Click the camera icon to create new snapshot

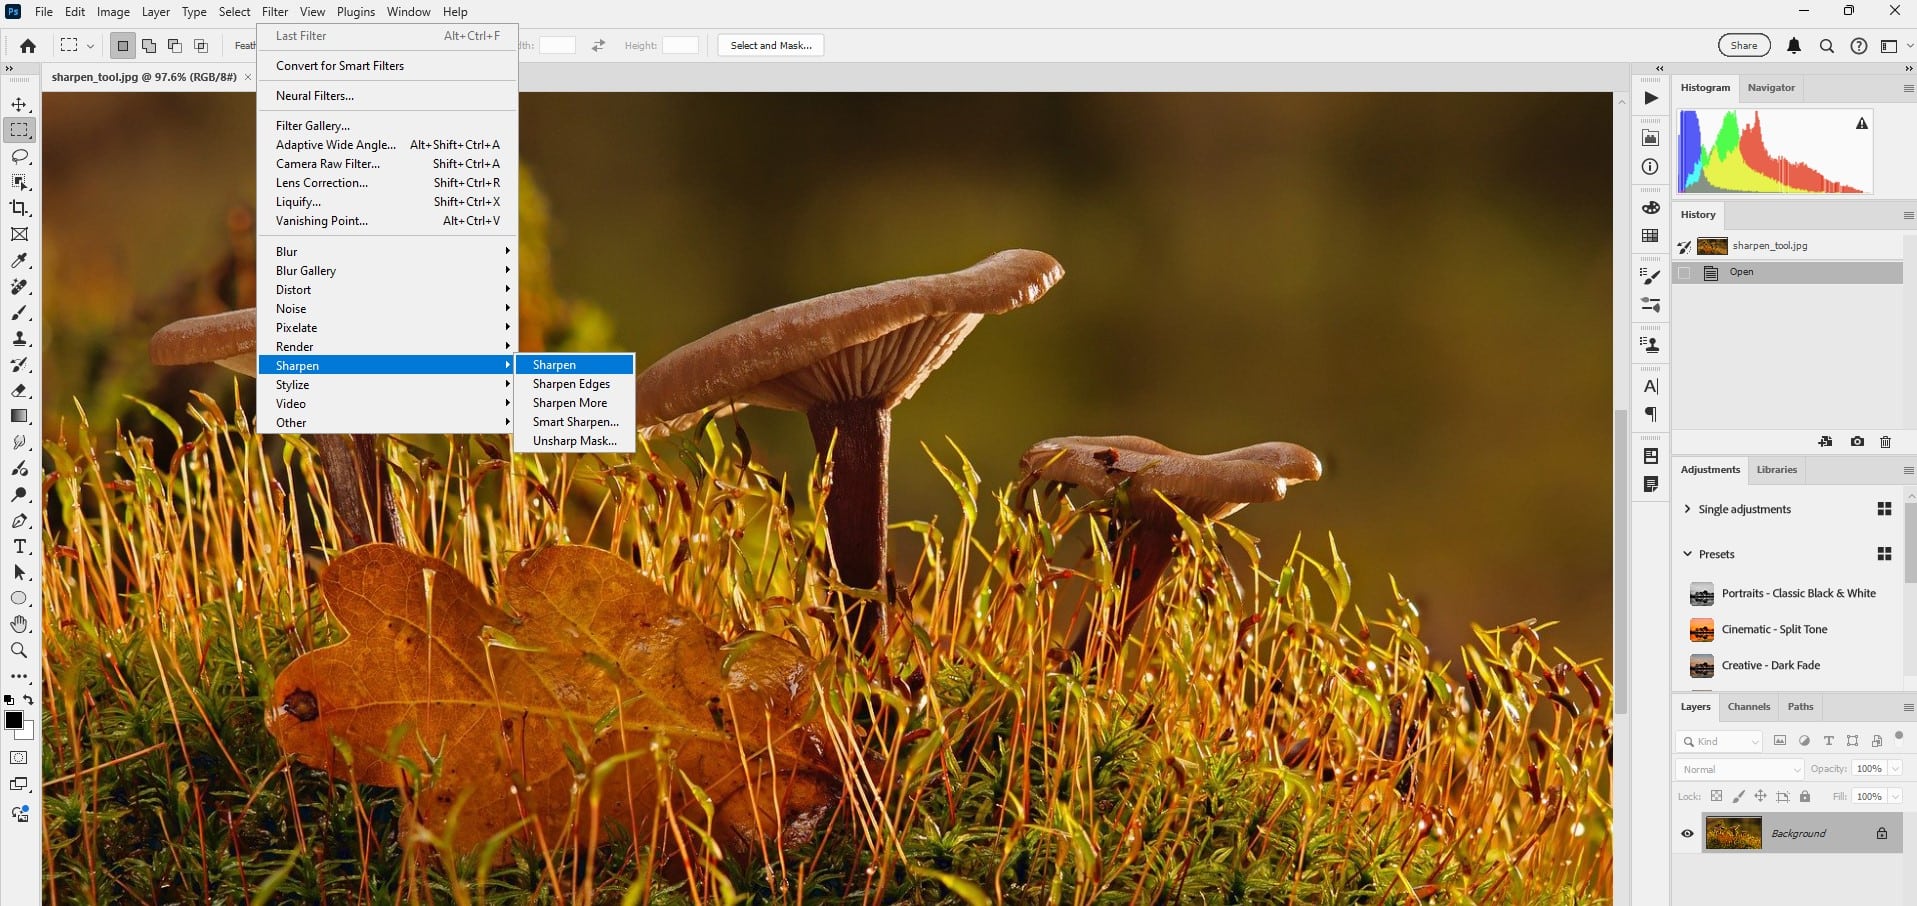[1856, 441]
